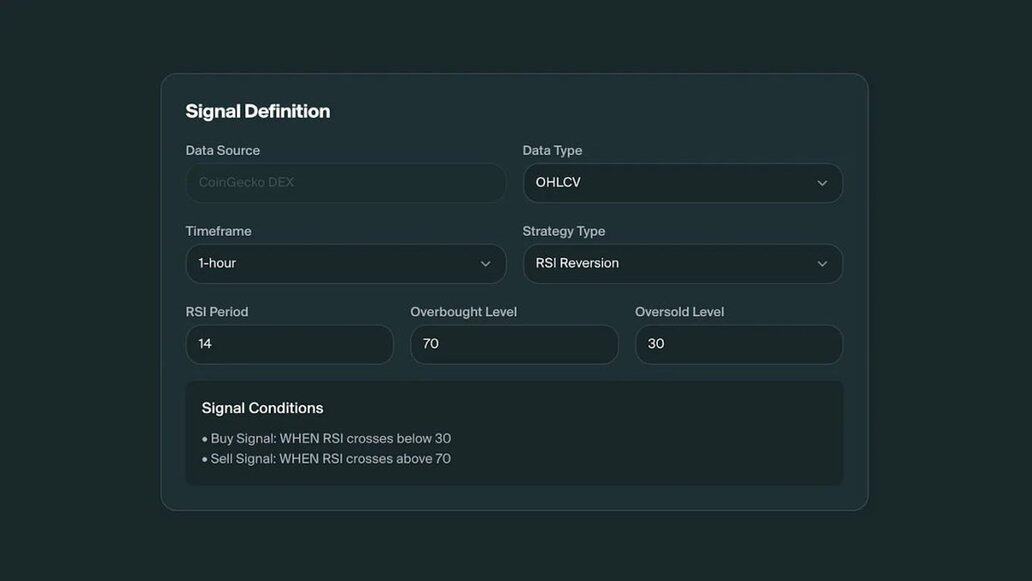1032x581 pixels.
Task: Select the Overbought Level input box
Action: [x=513, y=344]
